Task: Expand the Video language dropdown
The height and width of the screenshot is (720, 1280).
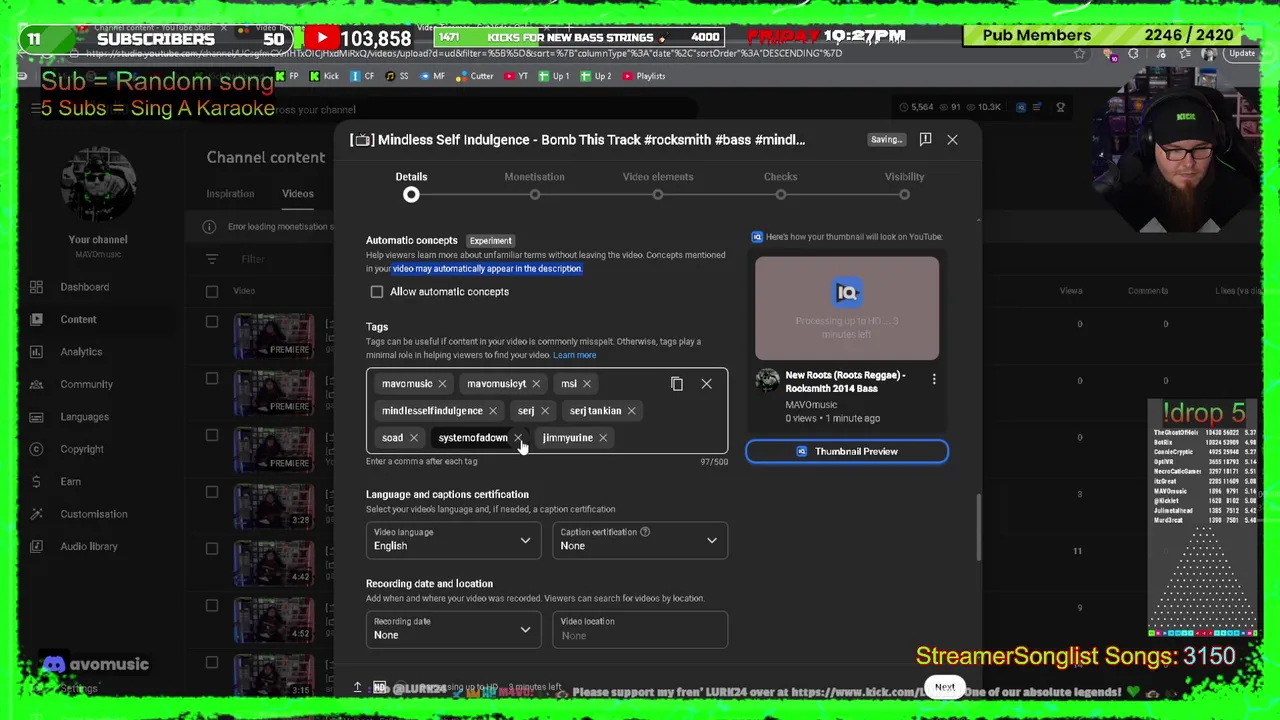Action: 452,540
